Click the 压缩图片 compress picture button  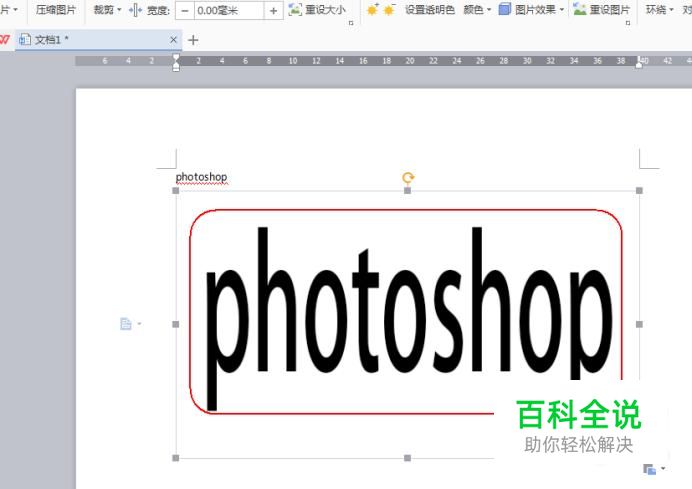point(56,10)
